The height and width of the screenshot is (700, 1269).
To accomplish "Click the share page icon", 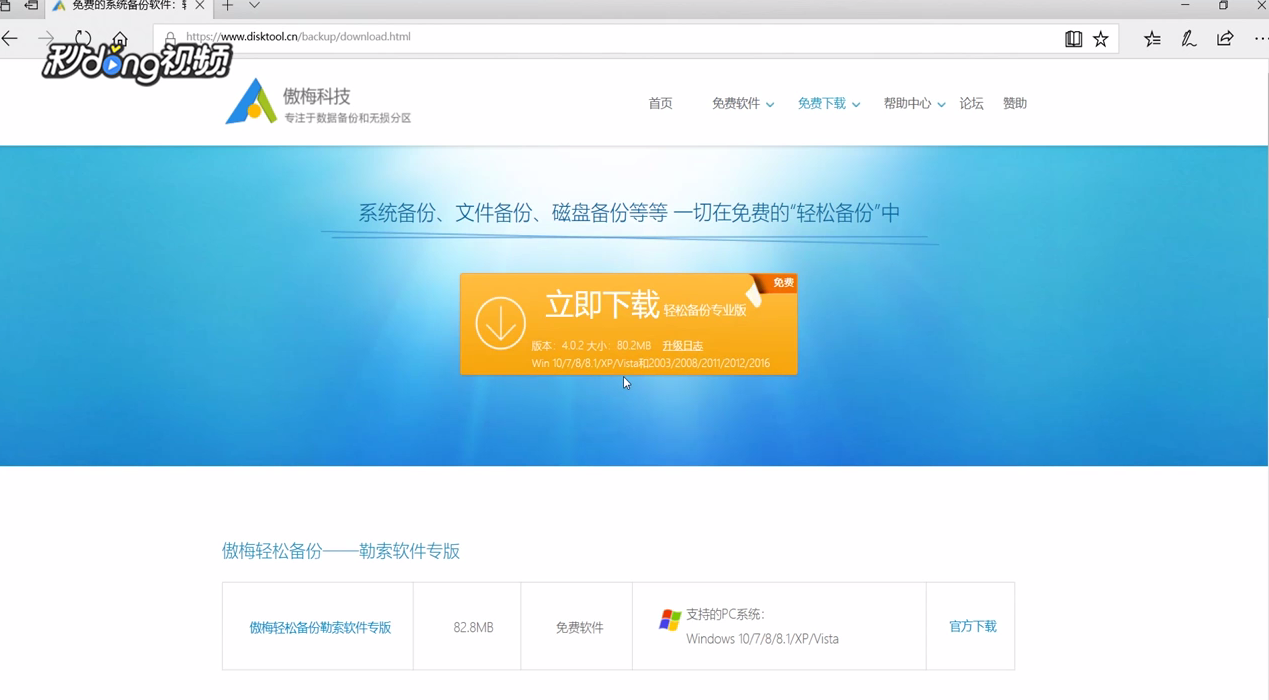I will coord(1225,39).
